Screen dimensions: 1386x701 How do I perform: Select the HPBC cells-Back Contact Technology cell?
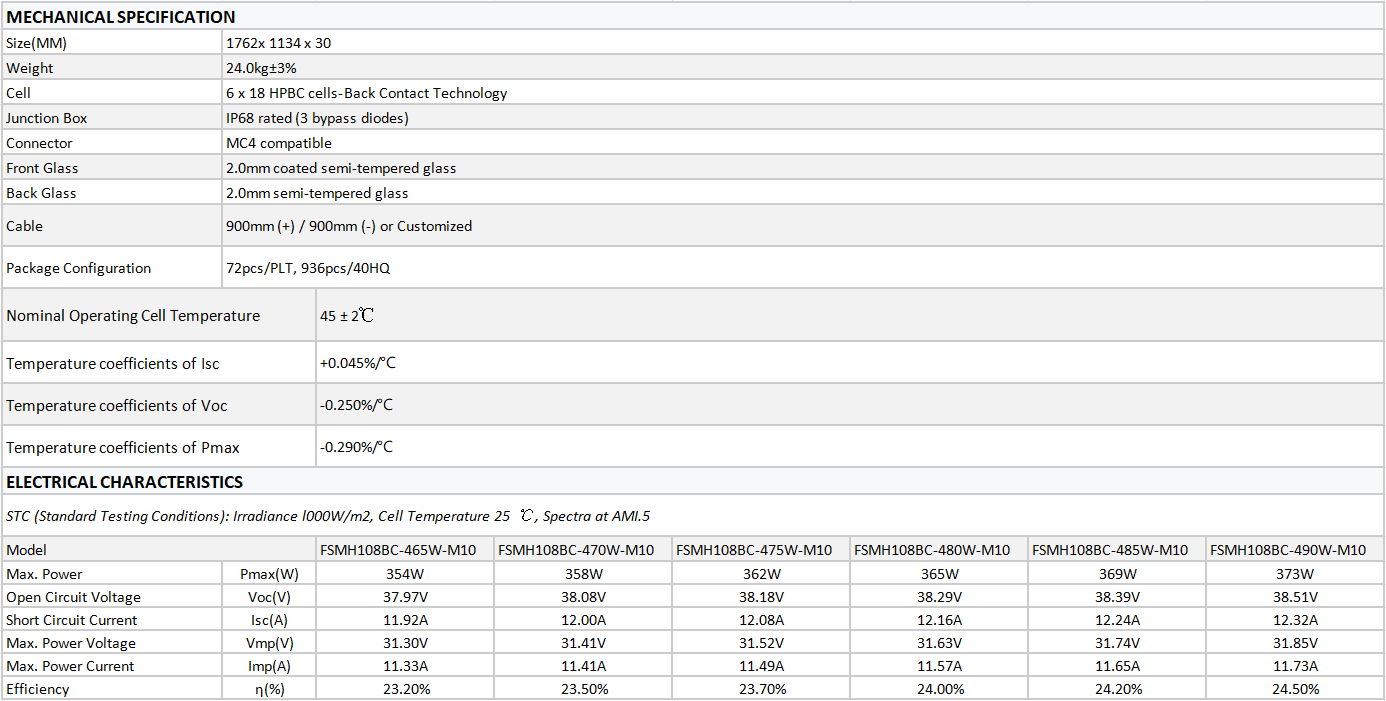(367, 93)
